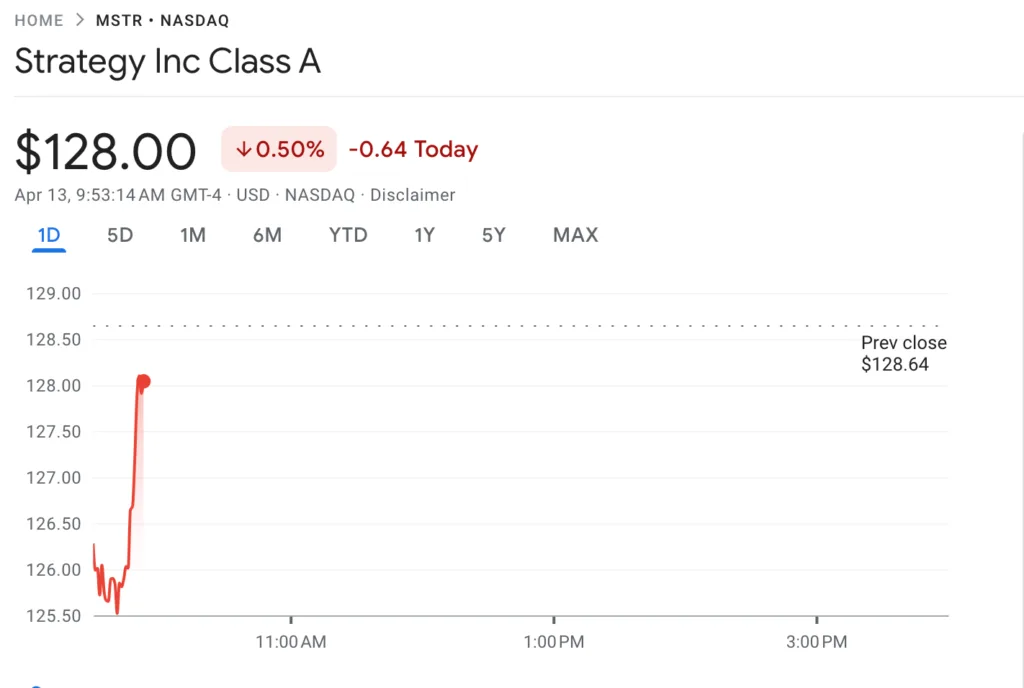Click the MSTR • NASDAQ breadcrumb
Screen dimensions: 1024x688
coord(161,19)
